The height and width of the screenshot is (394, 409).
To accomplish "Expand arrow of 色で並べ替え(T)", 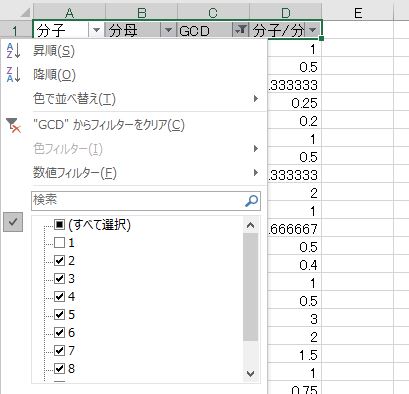I will click(256, 99).
